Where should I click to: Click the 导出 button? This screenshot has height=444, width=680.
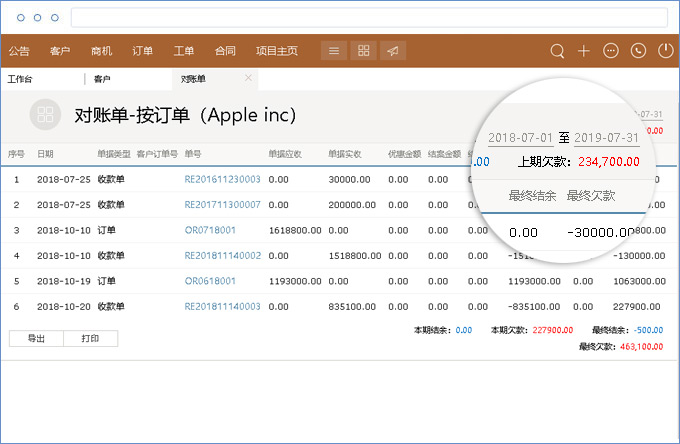point(36,339)
